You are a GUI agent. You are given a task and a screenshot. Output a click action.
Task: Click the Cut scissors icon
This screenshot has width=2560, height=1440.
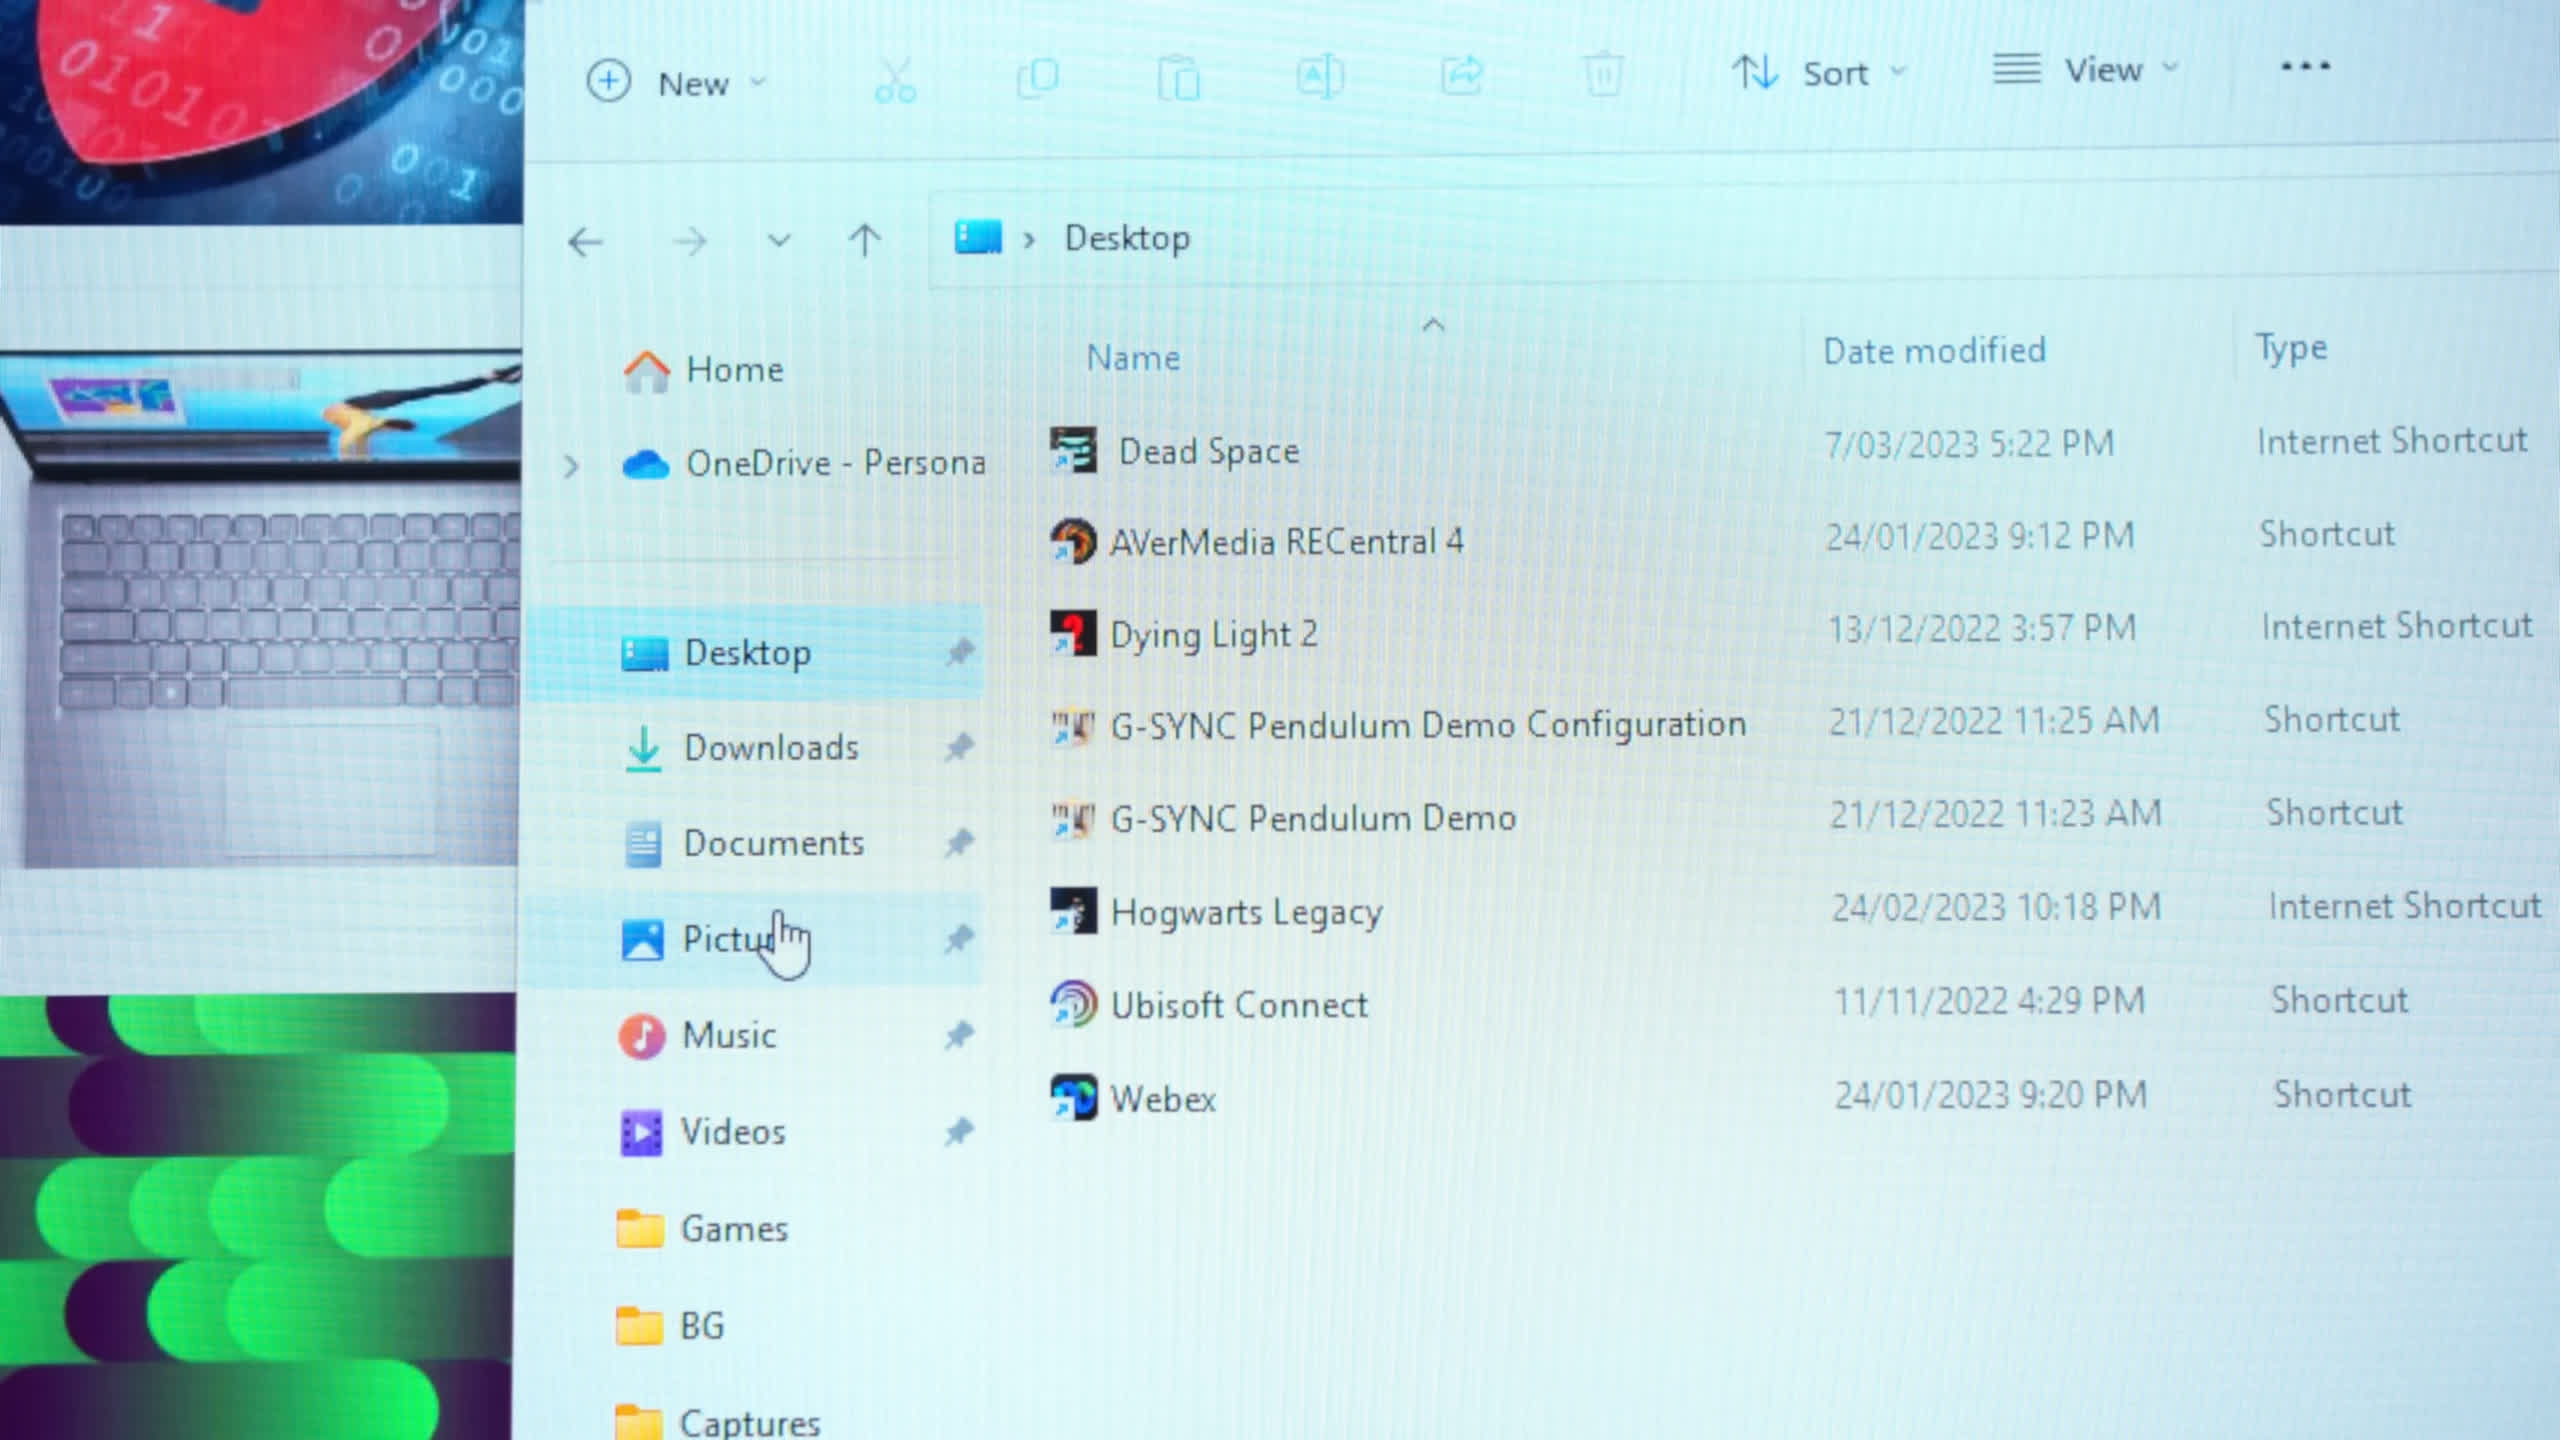(894, 80)
